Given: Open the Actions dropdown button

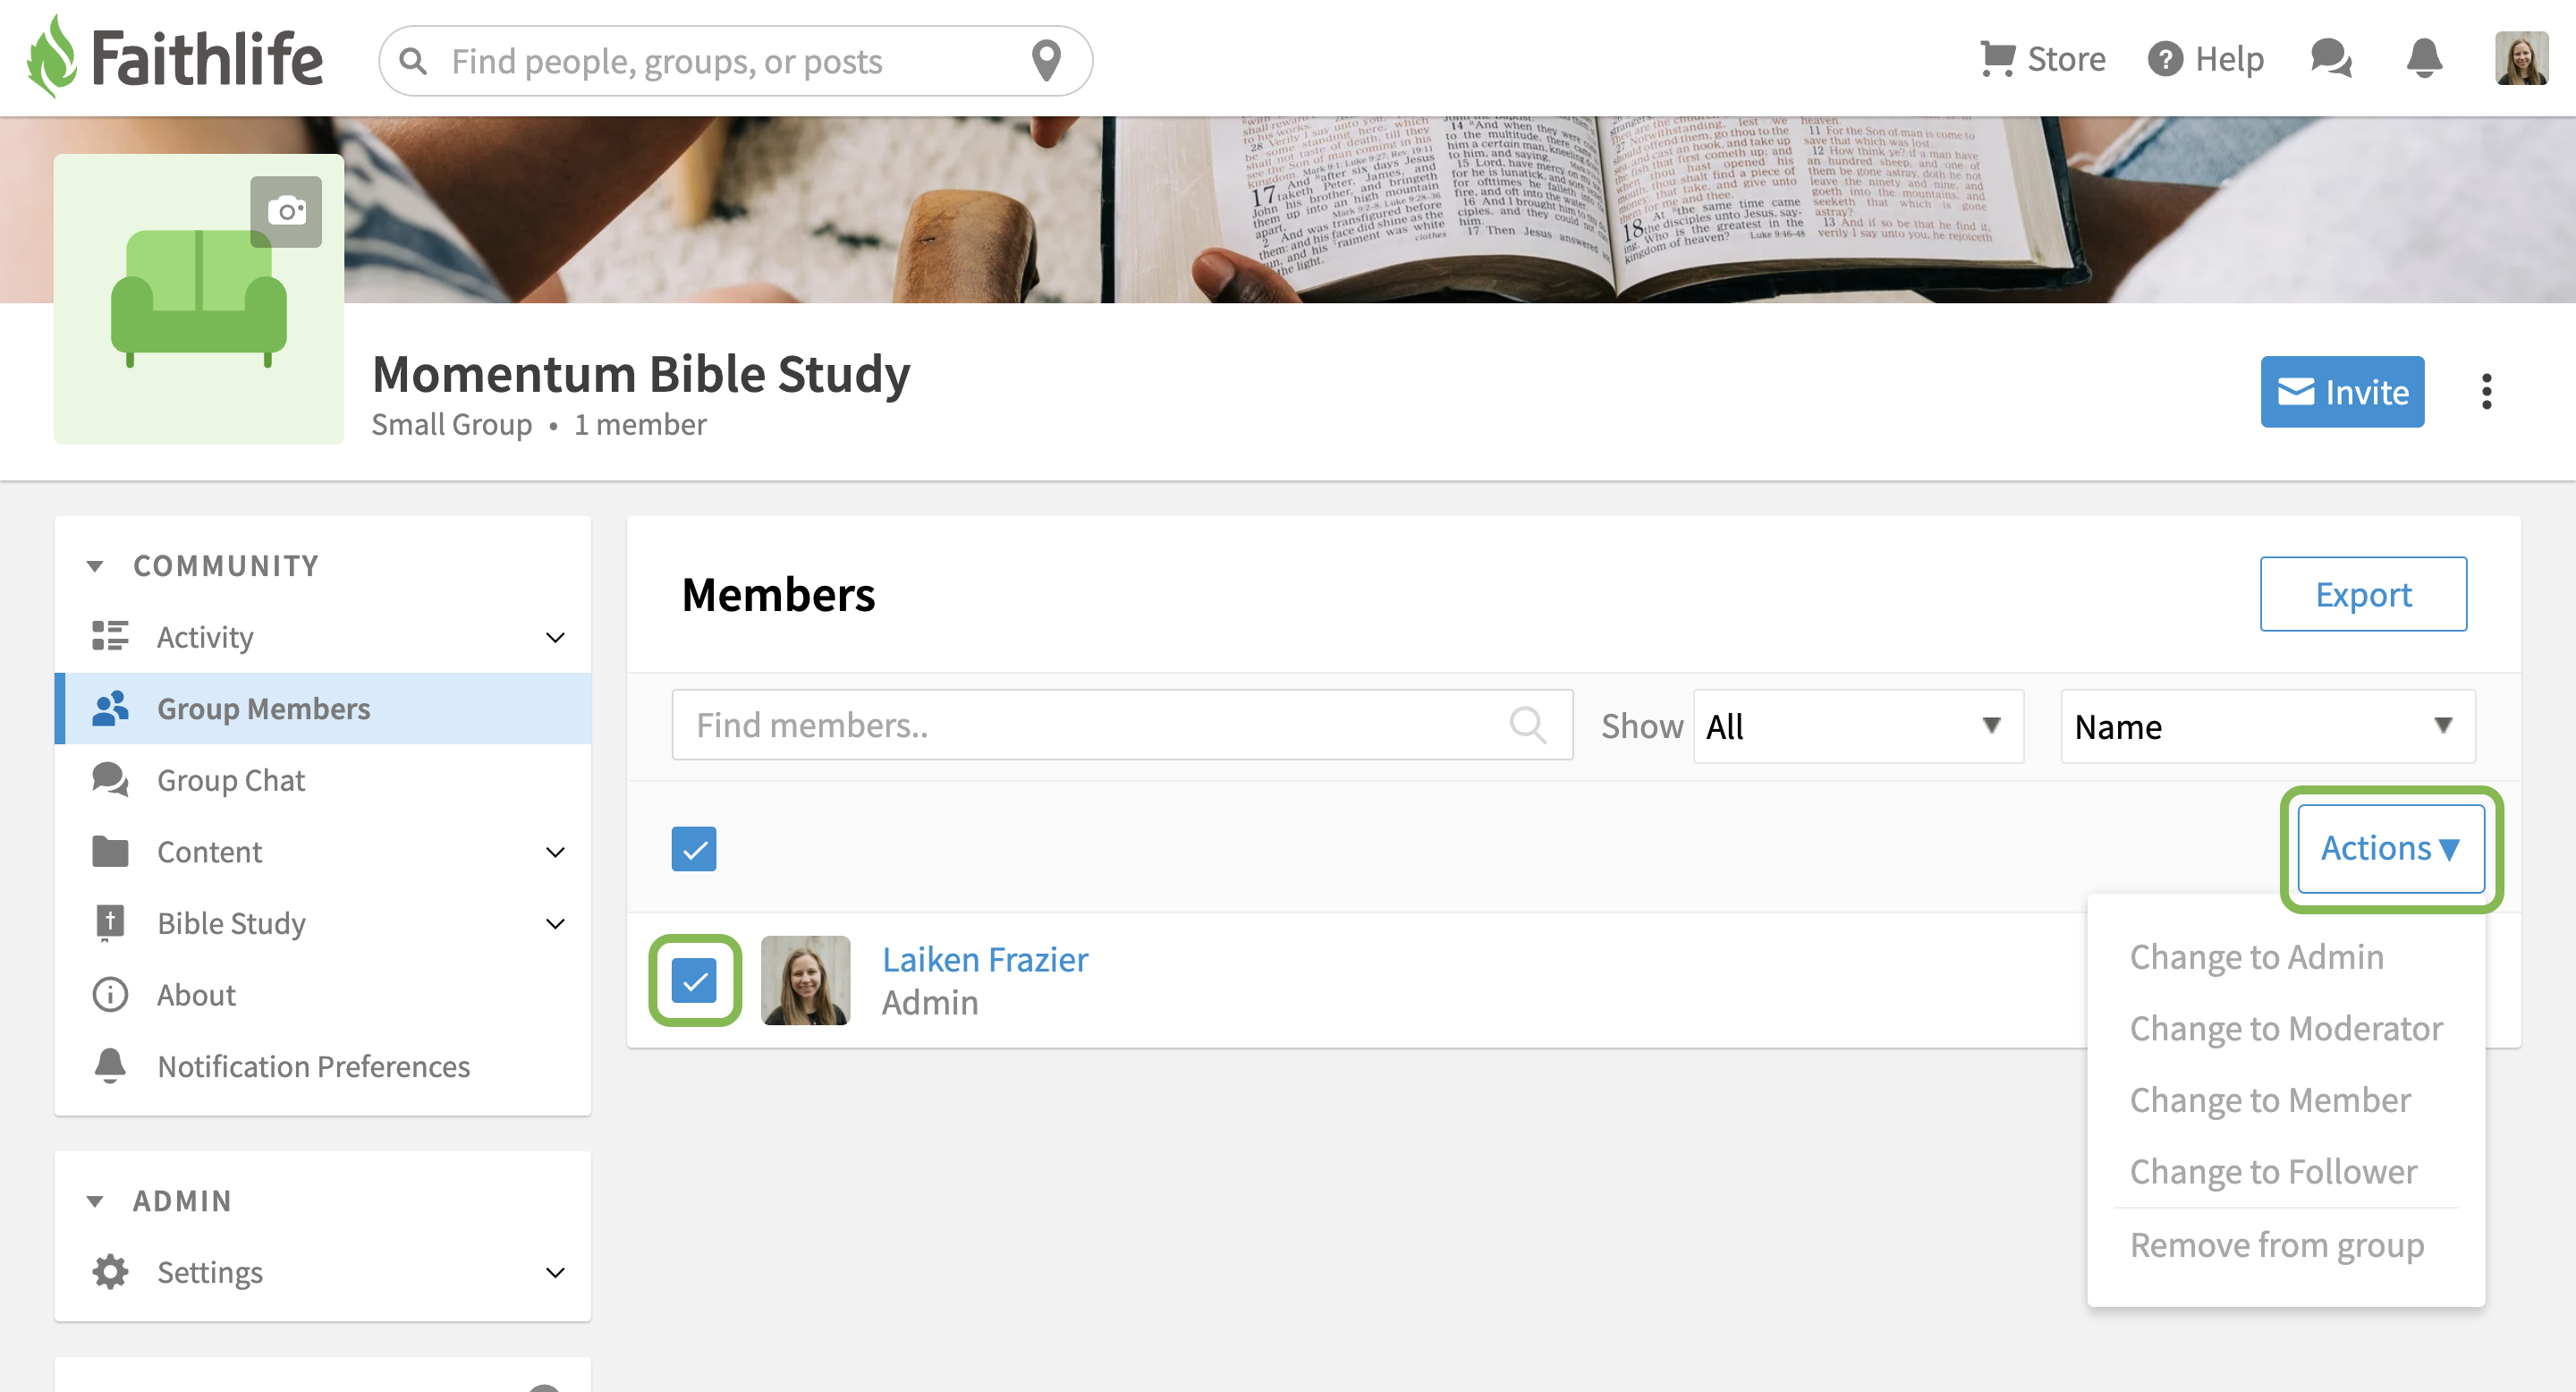Looking at the screenshot, I should [2390, 848].
